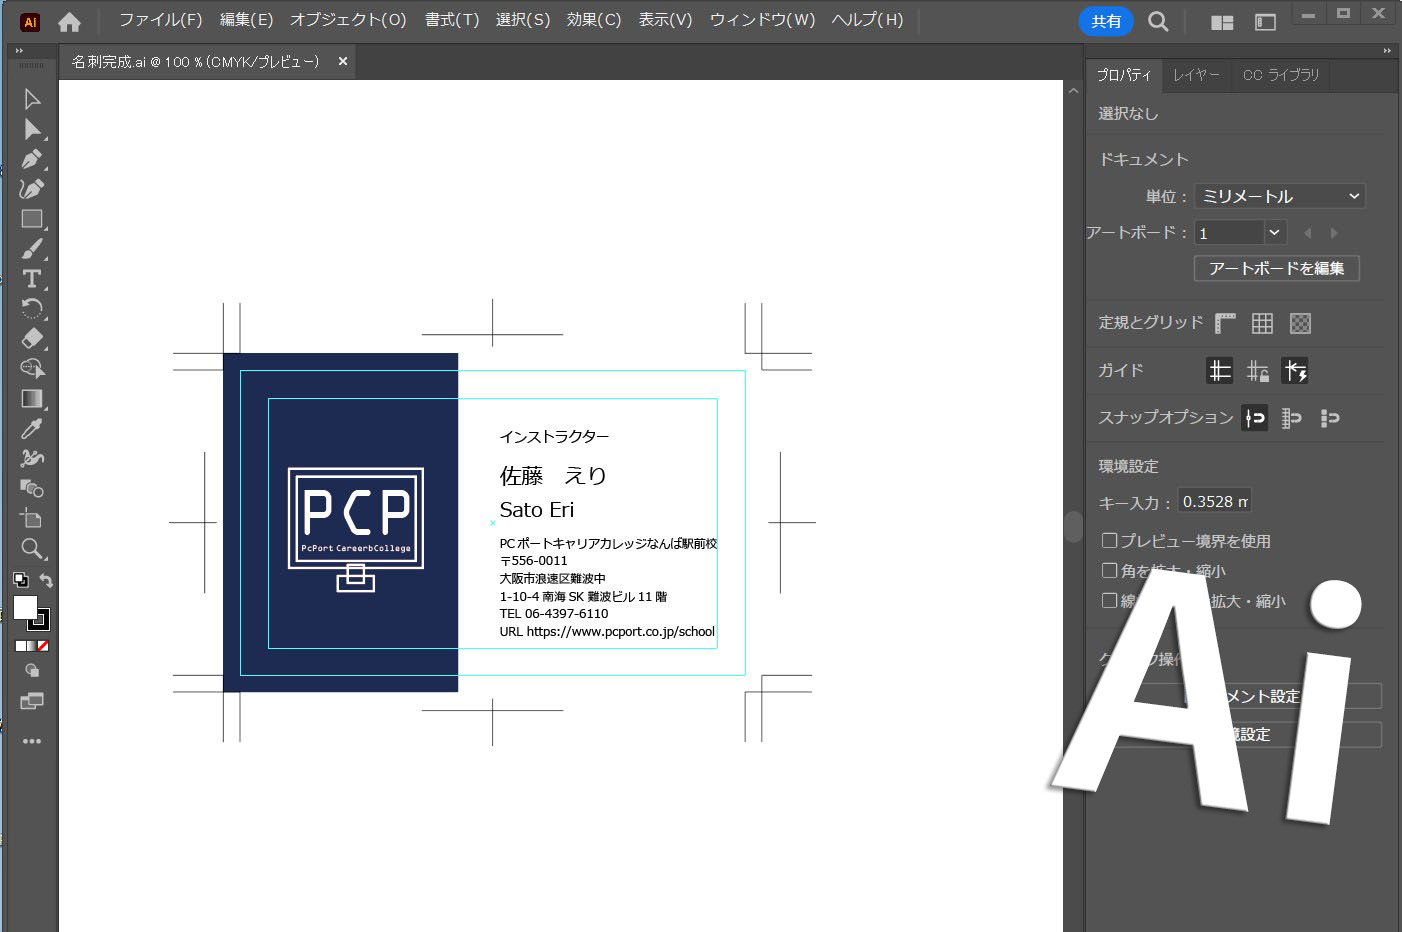Image resolution: width=1402 pixels, height=932 pixels.
Task: Toggle the transparency grid icon
Action: [1300, 323]
